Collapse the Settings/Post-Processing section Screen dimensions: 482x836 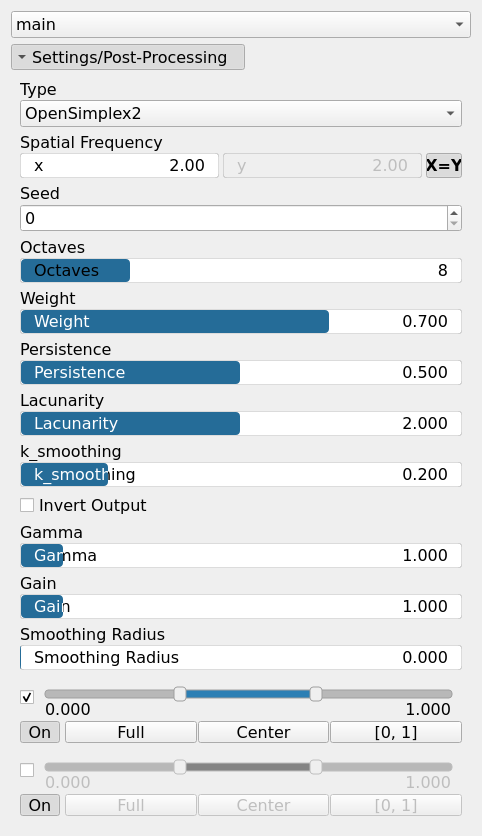(x=128, y=57)
